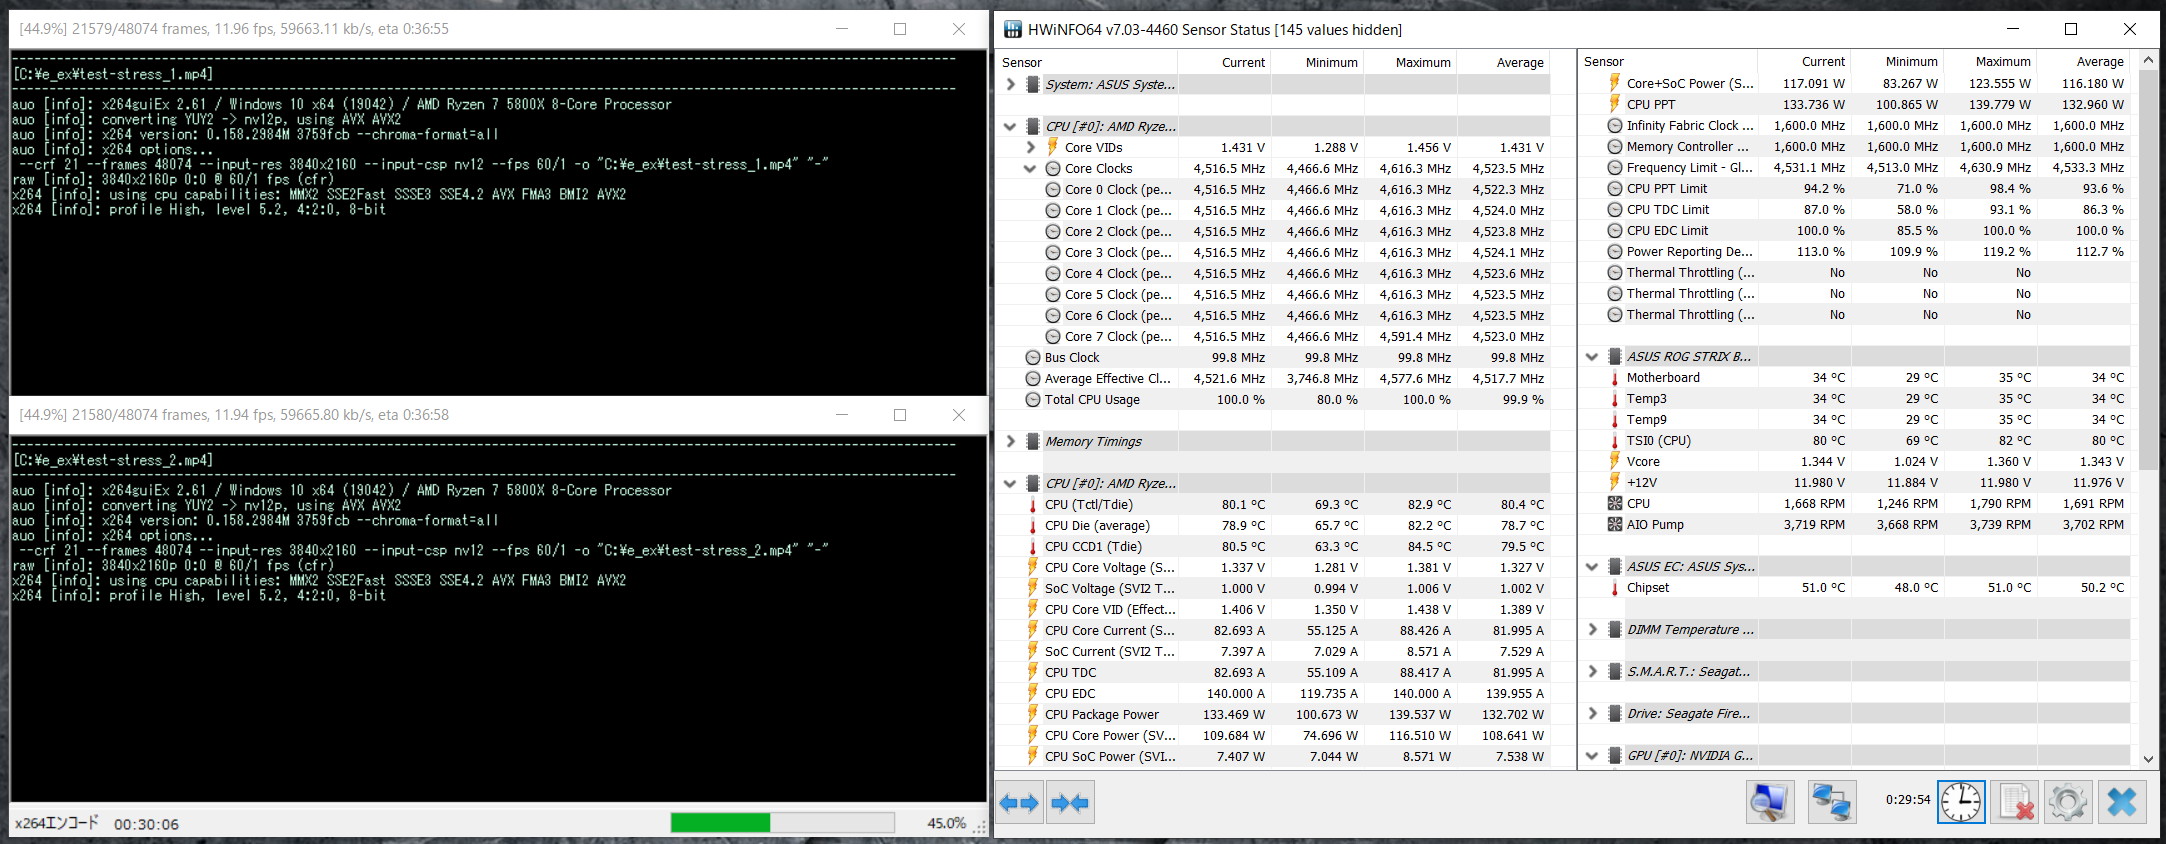Click the right panel scrollbar down arrow

tap(2148, 759)
